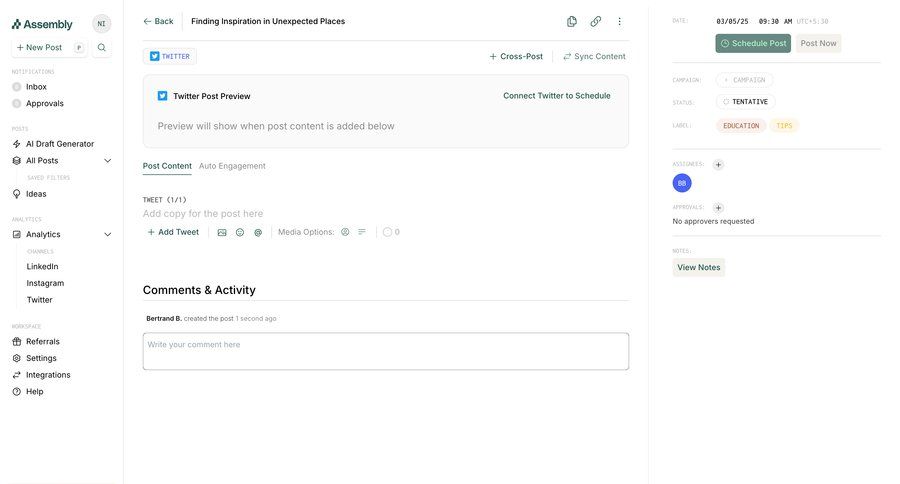Click the TIPS label tag
Image resolution: width=900 pixels, height=484 pixels.
784,126
